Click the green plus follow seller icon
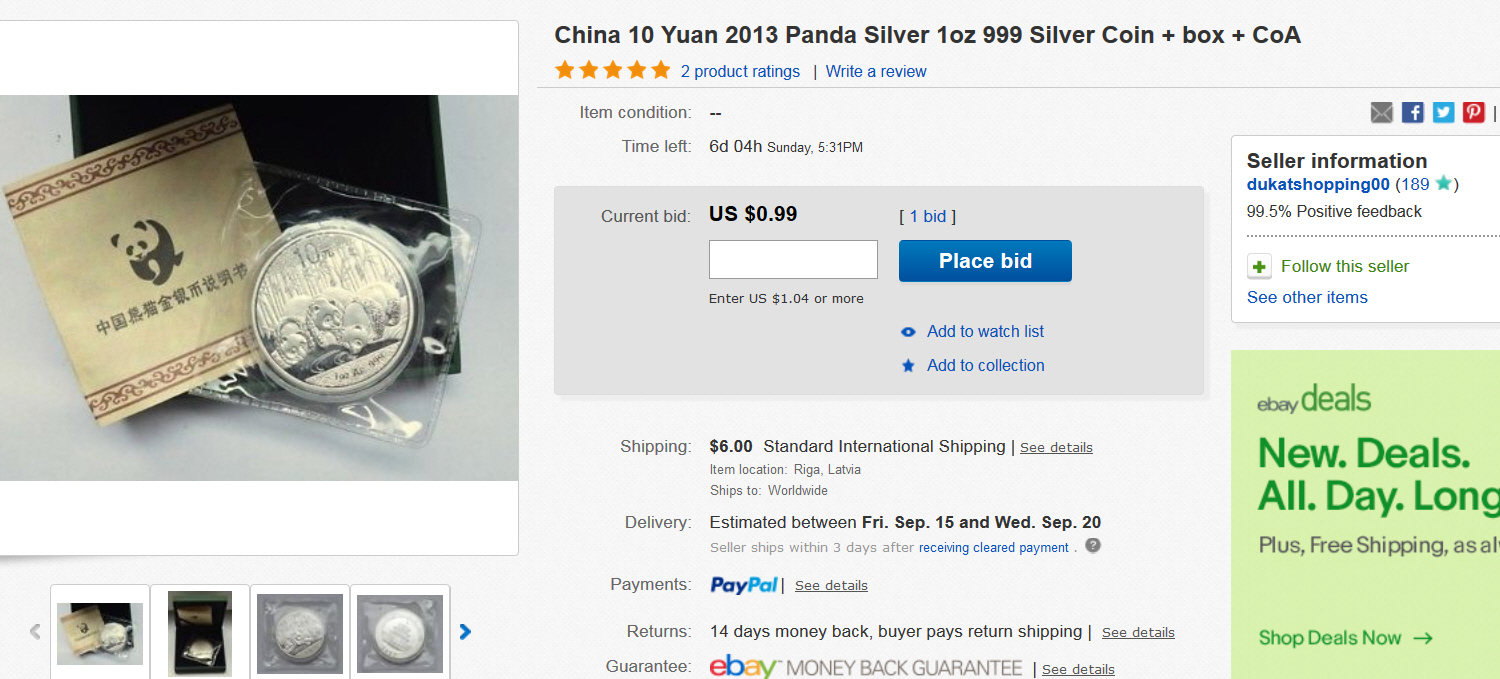Screen dimensions: 1500x679 (x=1259, y=267)
